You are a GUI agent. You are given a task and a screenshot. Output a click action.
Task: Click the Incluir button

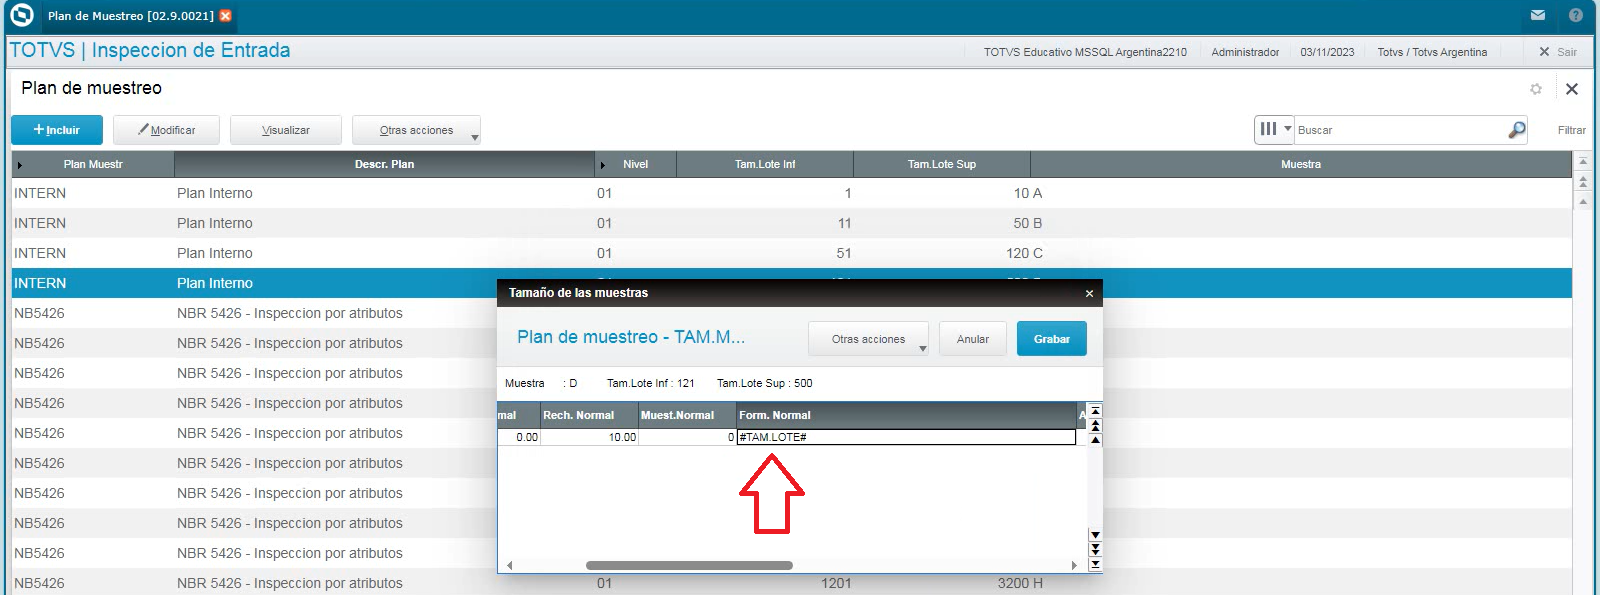tap(57, 130)
